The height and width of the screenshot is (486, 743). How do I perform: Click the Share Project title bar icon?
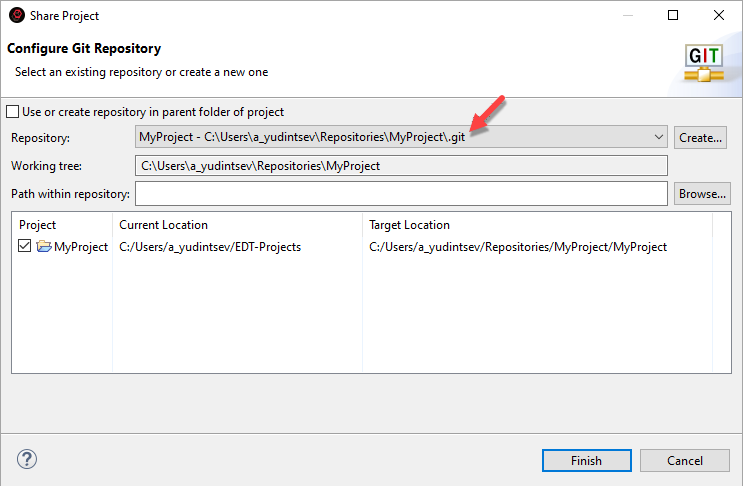(x=17, y=16)
